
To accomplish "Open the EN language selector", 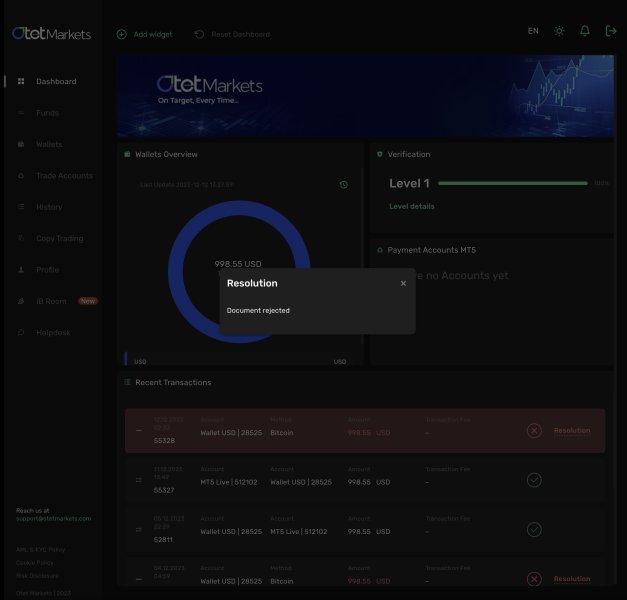I will tap(533, 31).
